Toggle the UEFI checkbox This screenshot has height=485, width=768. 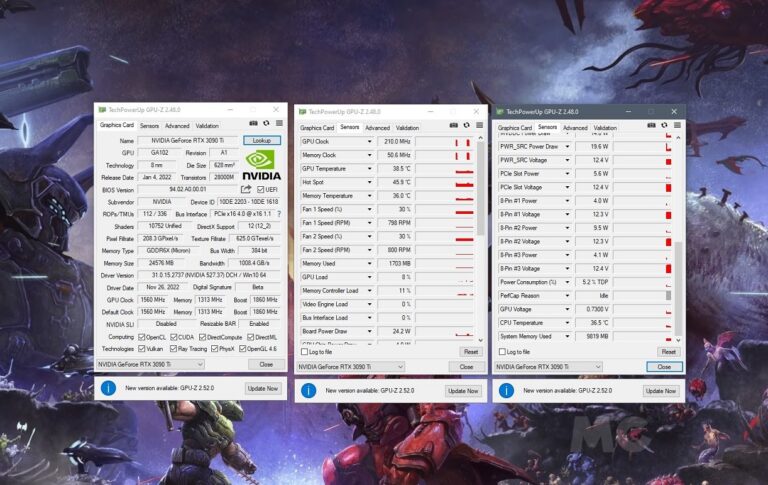pyautogui.click(x=259, y=189)
